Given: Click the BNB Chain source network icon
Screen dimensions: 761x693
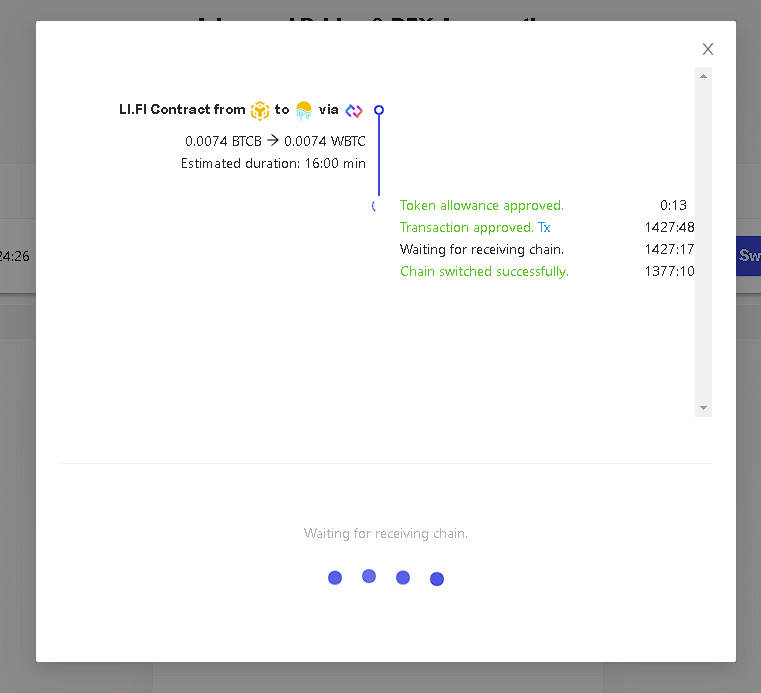Looking at the screenshot, I should coord(260,110).
